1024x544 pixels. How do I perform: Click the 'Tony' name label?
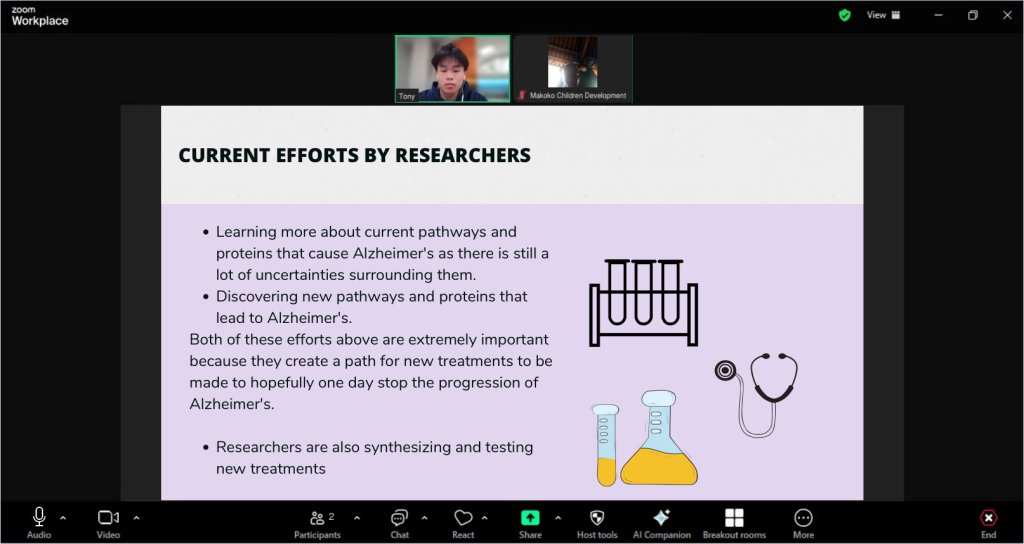coord(407,96)
